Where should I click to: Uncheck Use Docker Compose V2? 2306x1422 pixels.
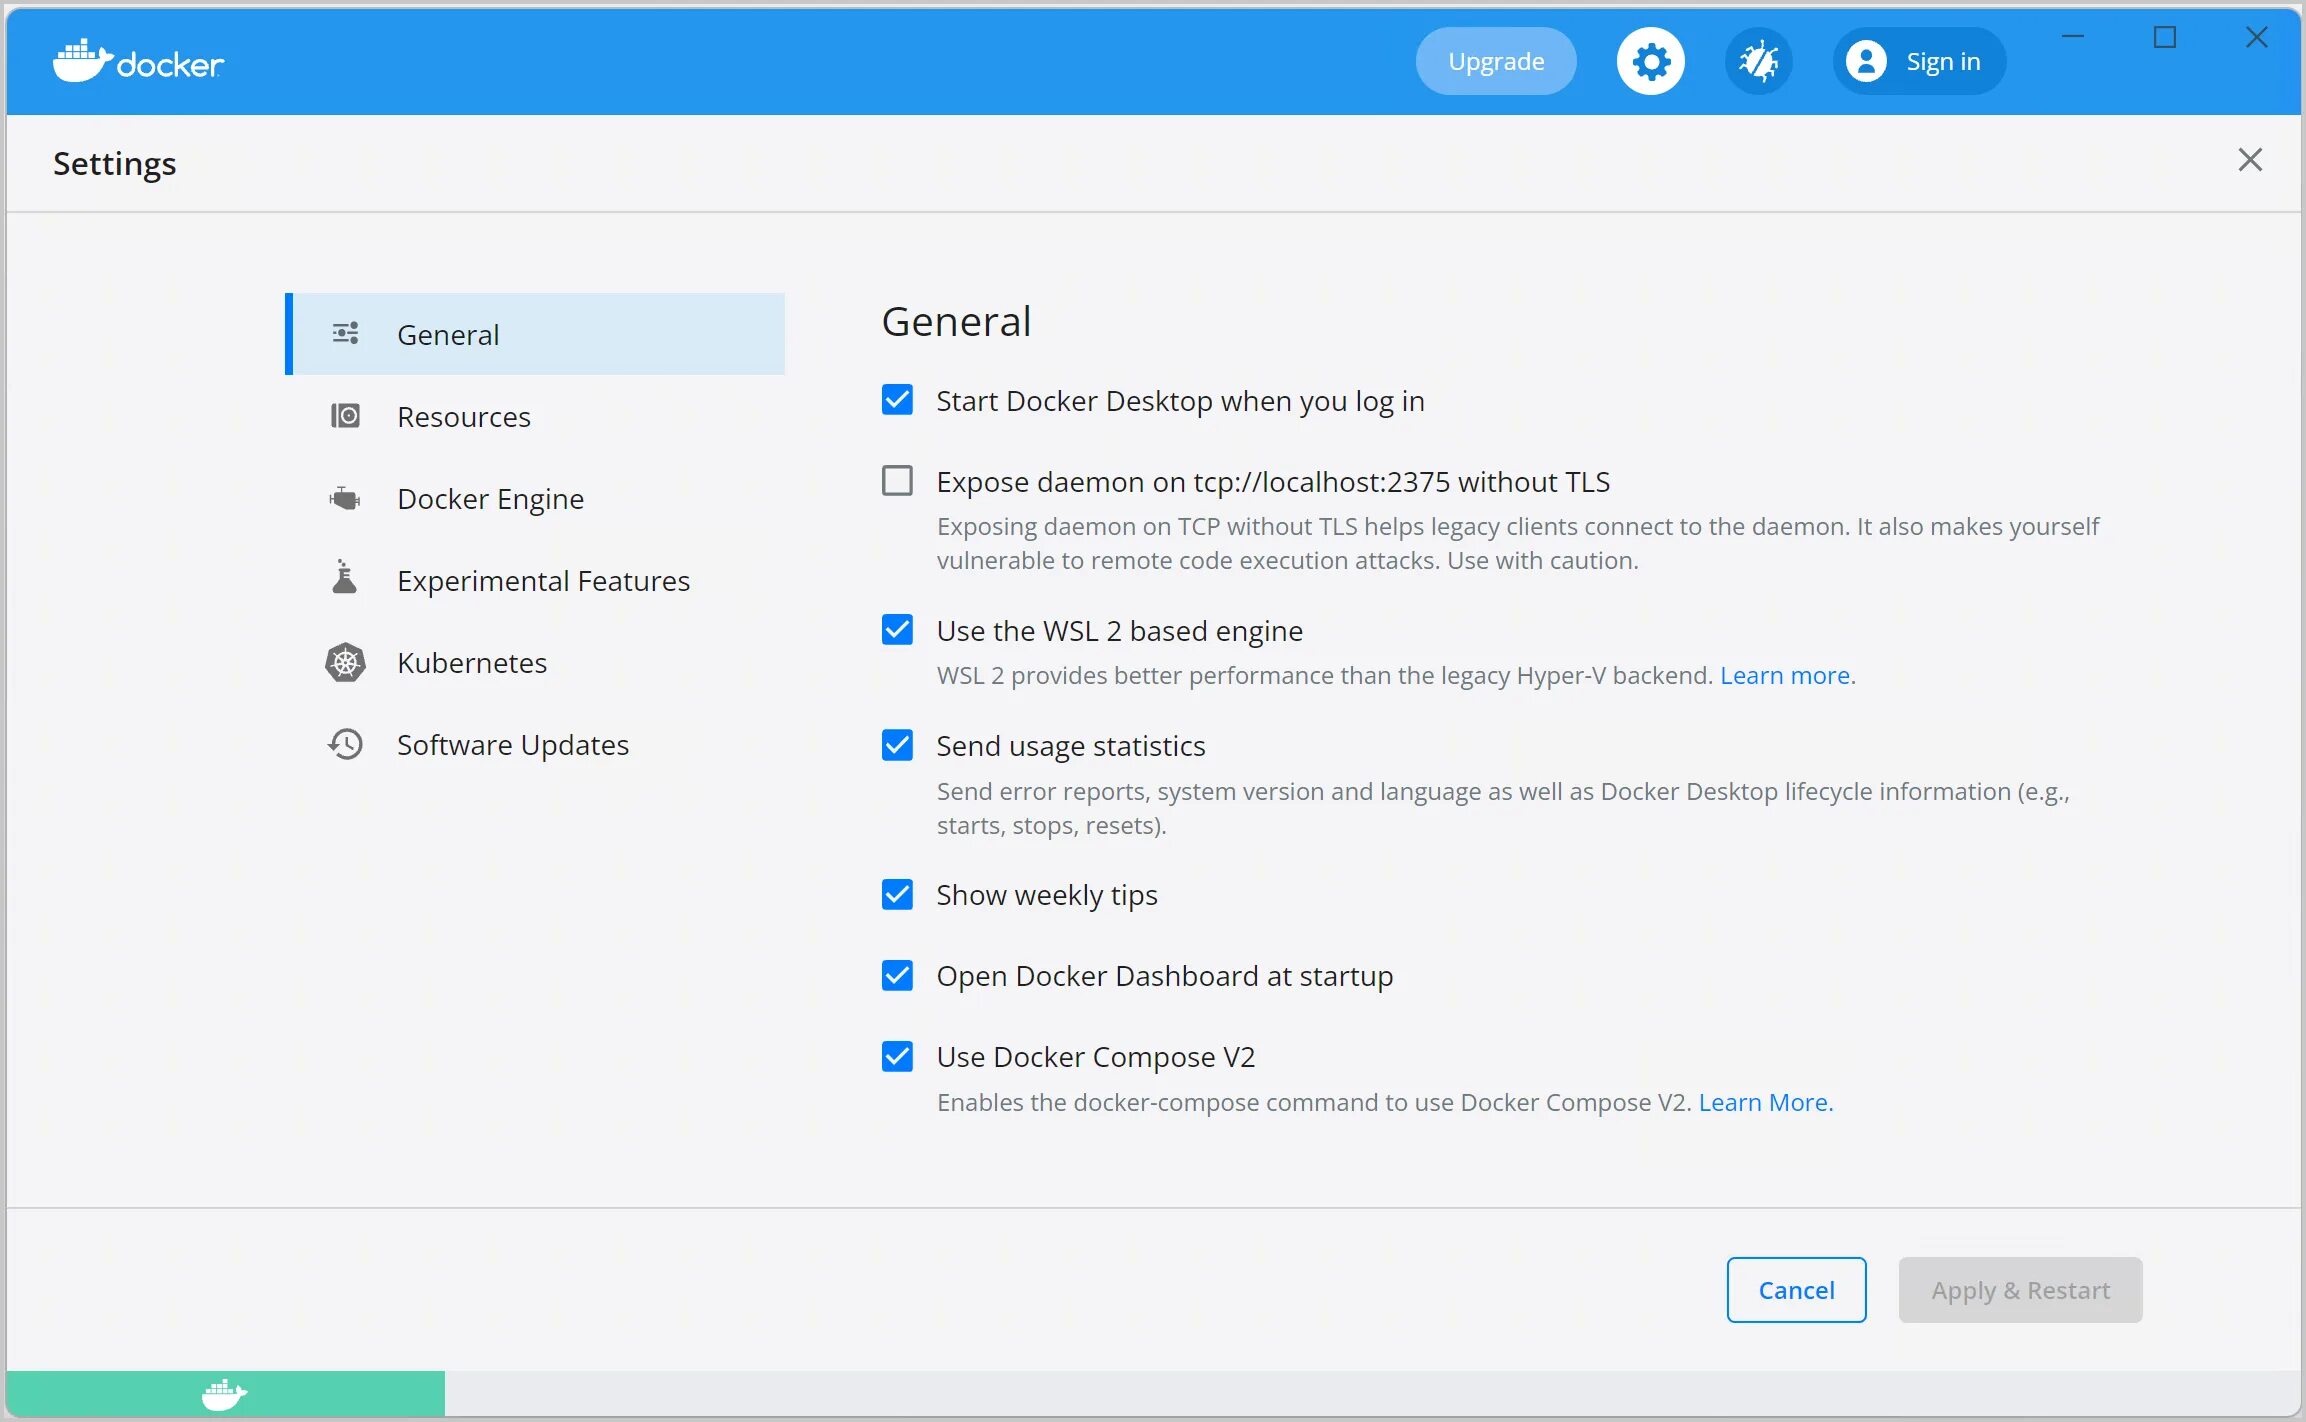coord(897,1056)
